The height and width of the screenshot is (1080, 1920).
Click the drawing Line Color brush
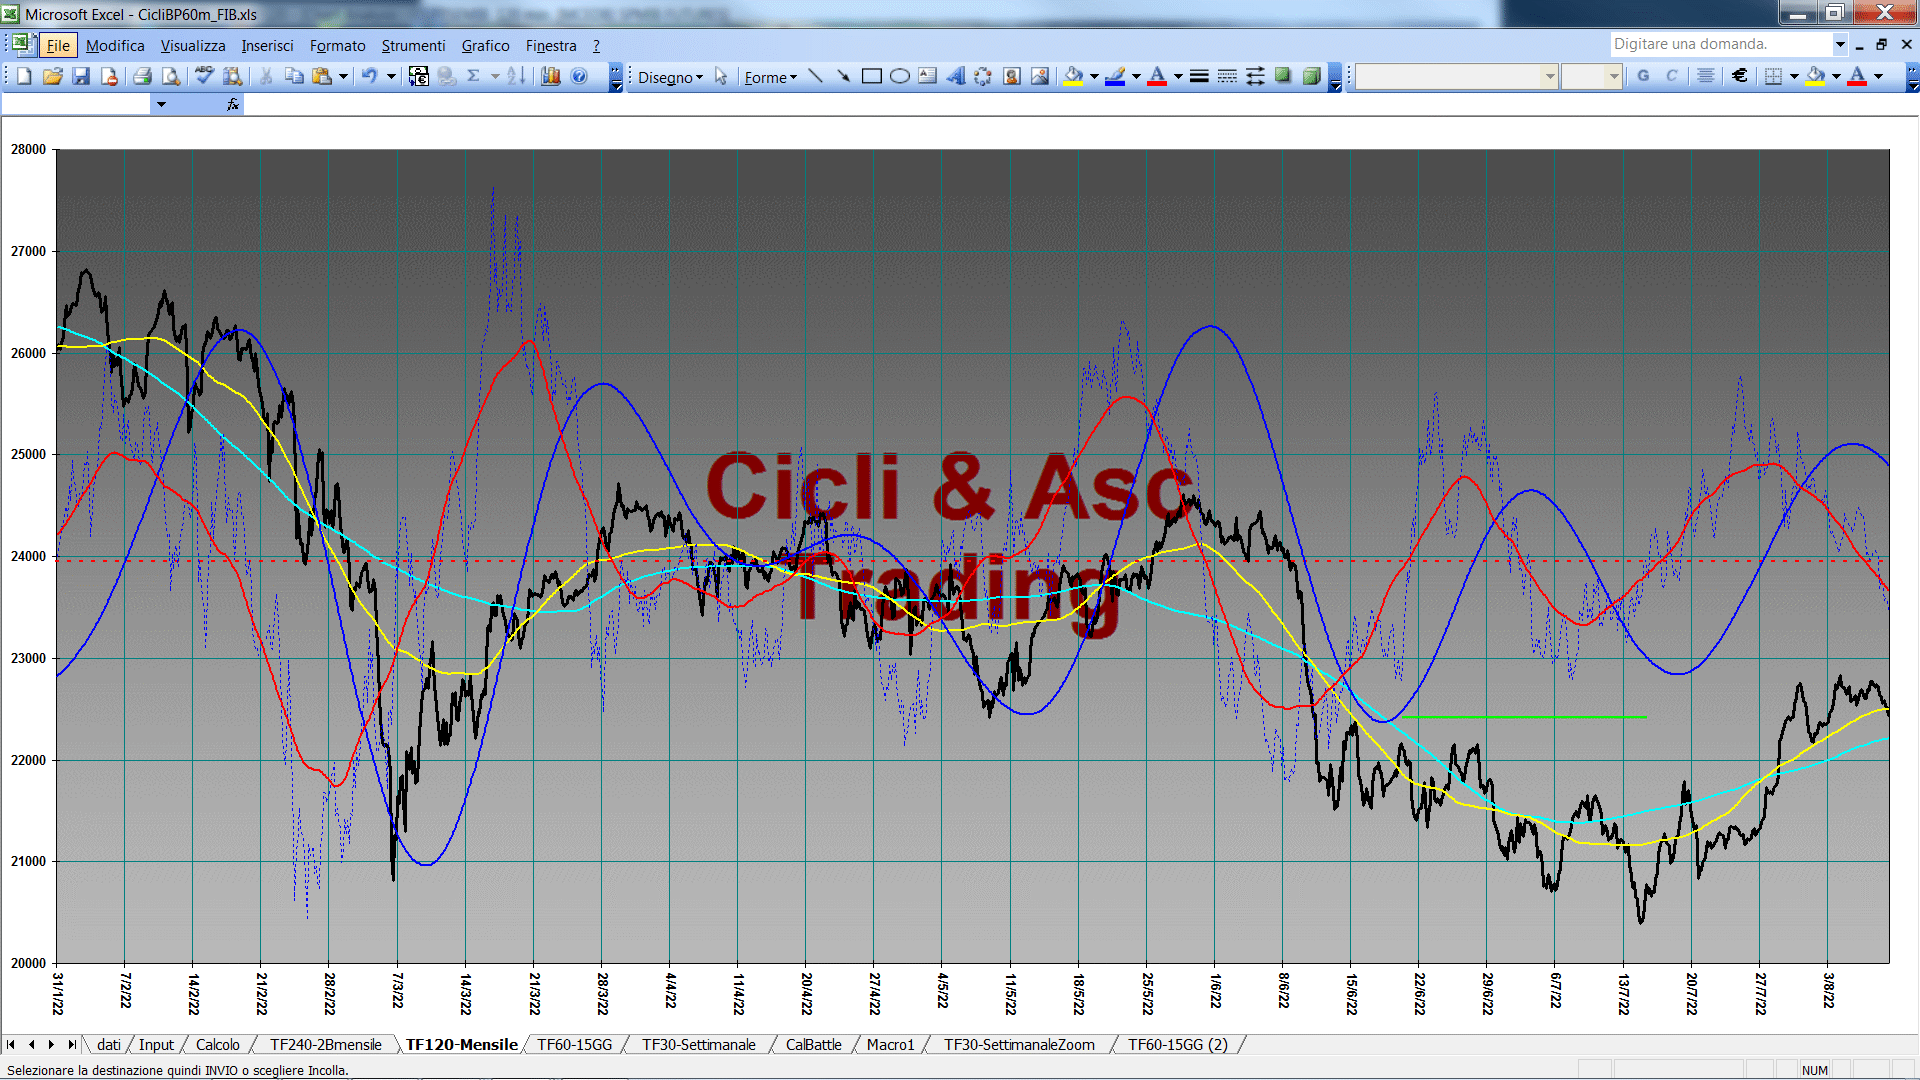tap(1116, 76)
